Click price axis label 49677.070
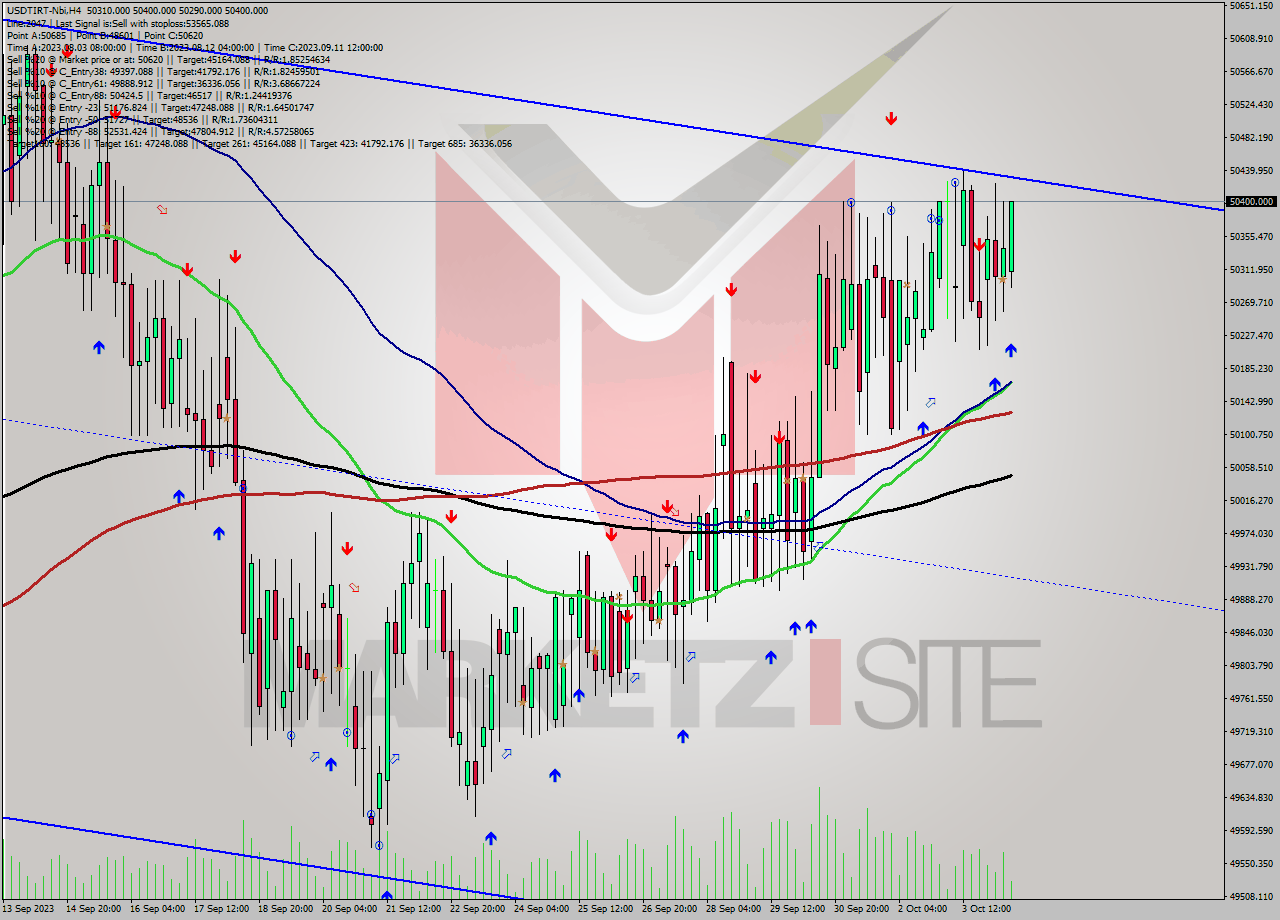This screenshot has width=1280, height=920. tap(1252, 764)
